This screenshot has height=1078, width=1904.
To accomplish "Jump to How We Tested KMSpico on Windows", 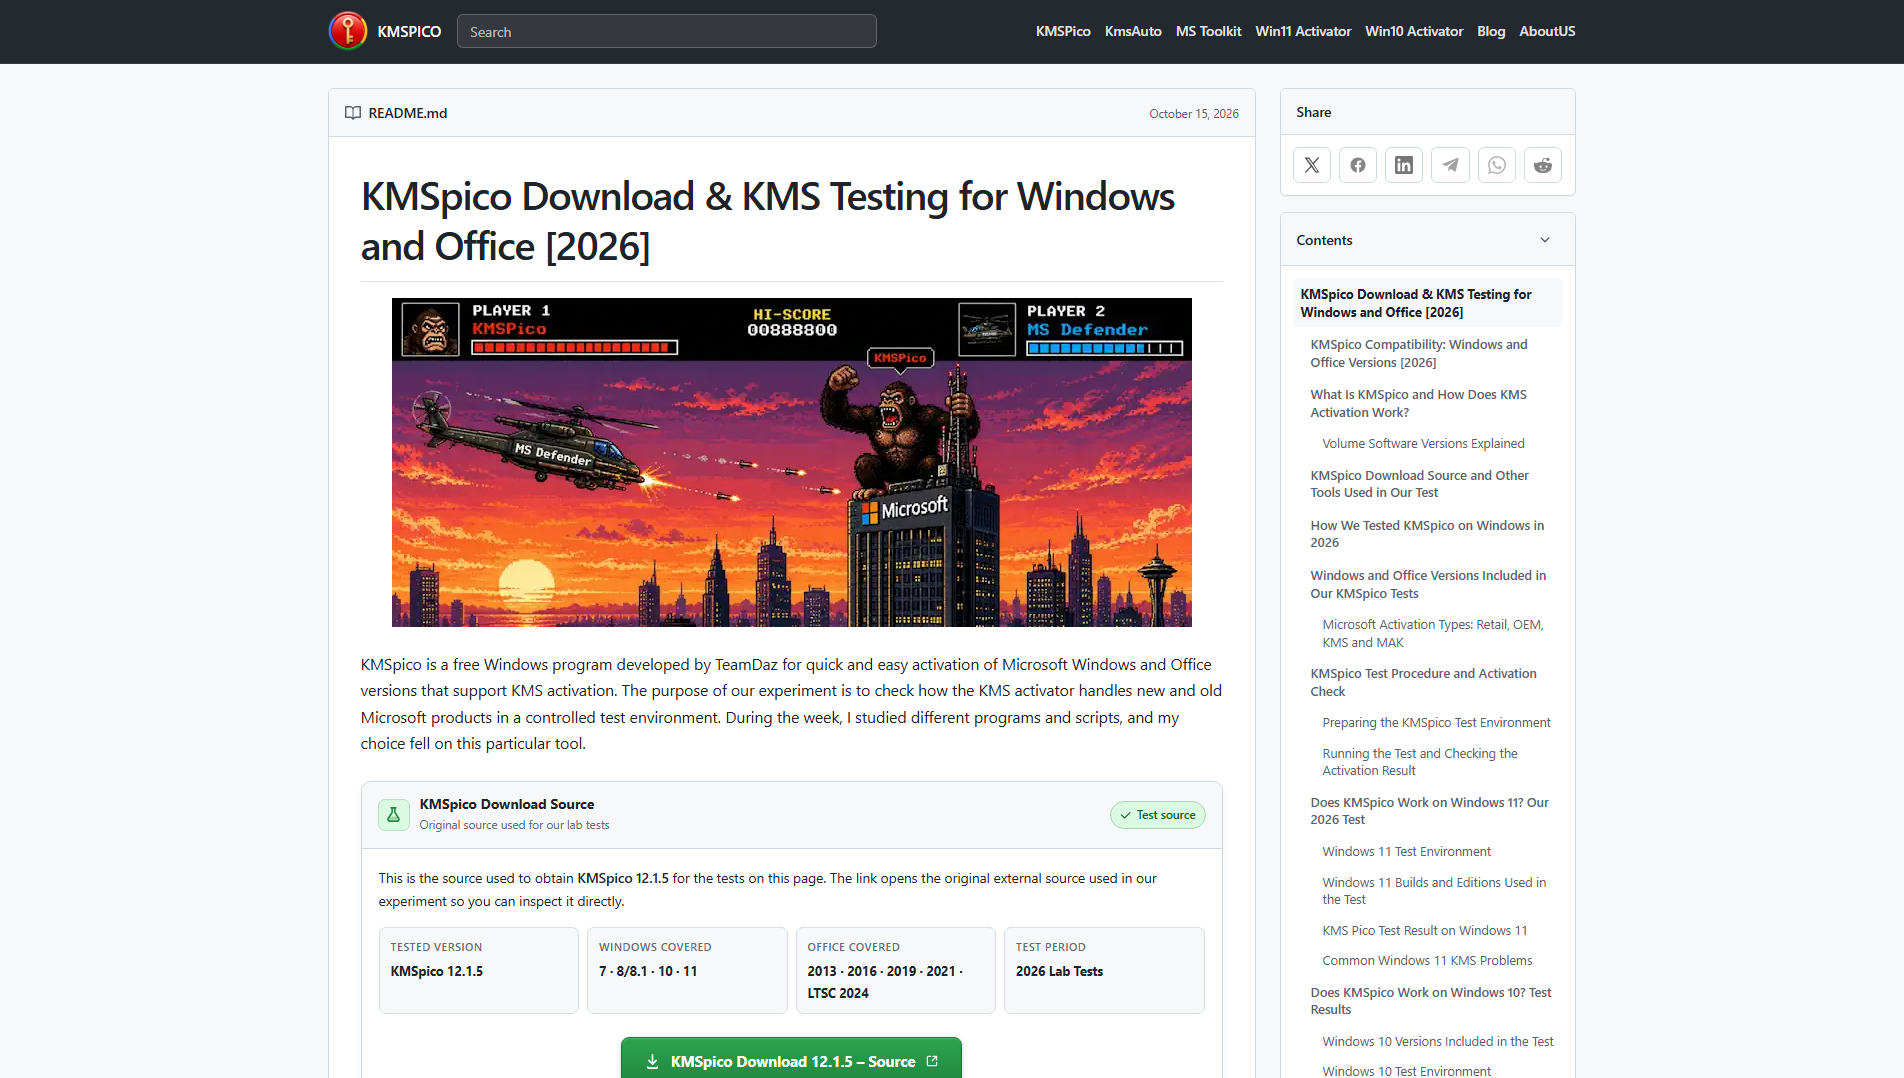I will pos(1427,534).
